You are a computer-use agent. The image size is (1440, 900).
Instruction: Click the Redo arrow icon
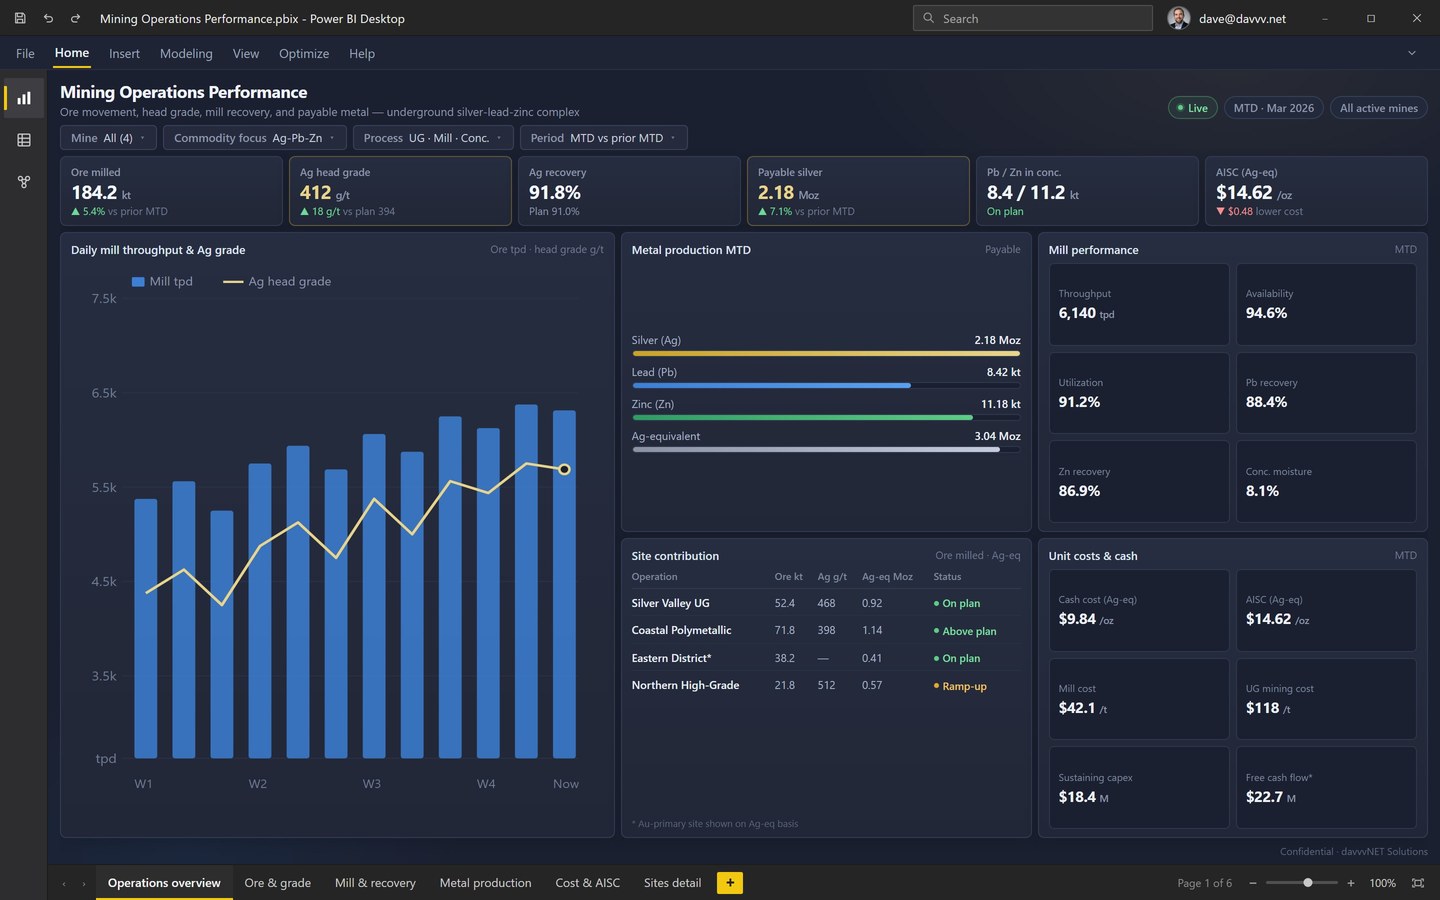coord(75,18)
